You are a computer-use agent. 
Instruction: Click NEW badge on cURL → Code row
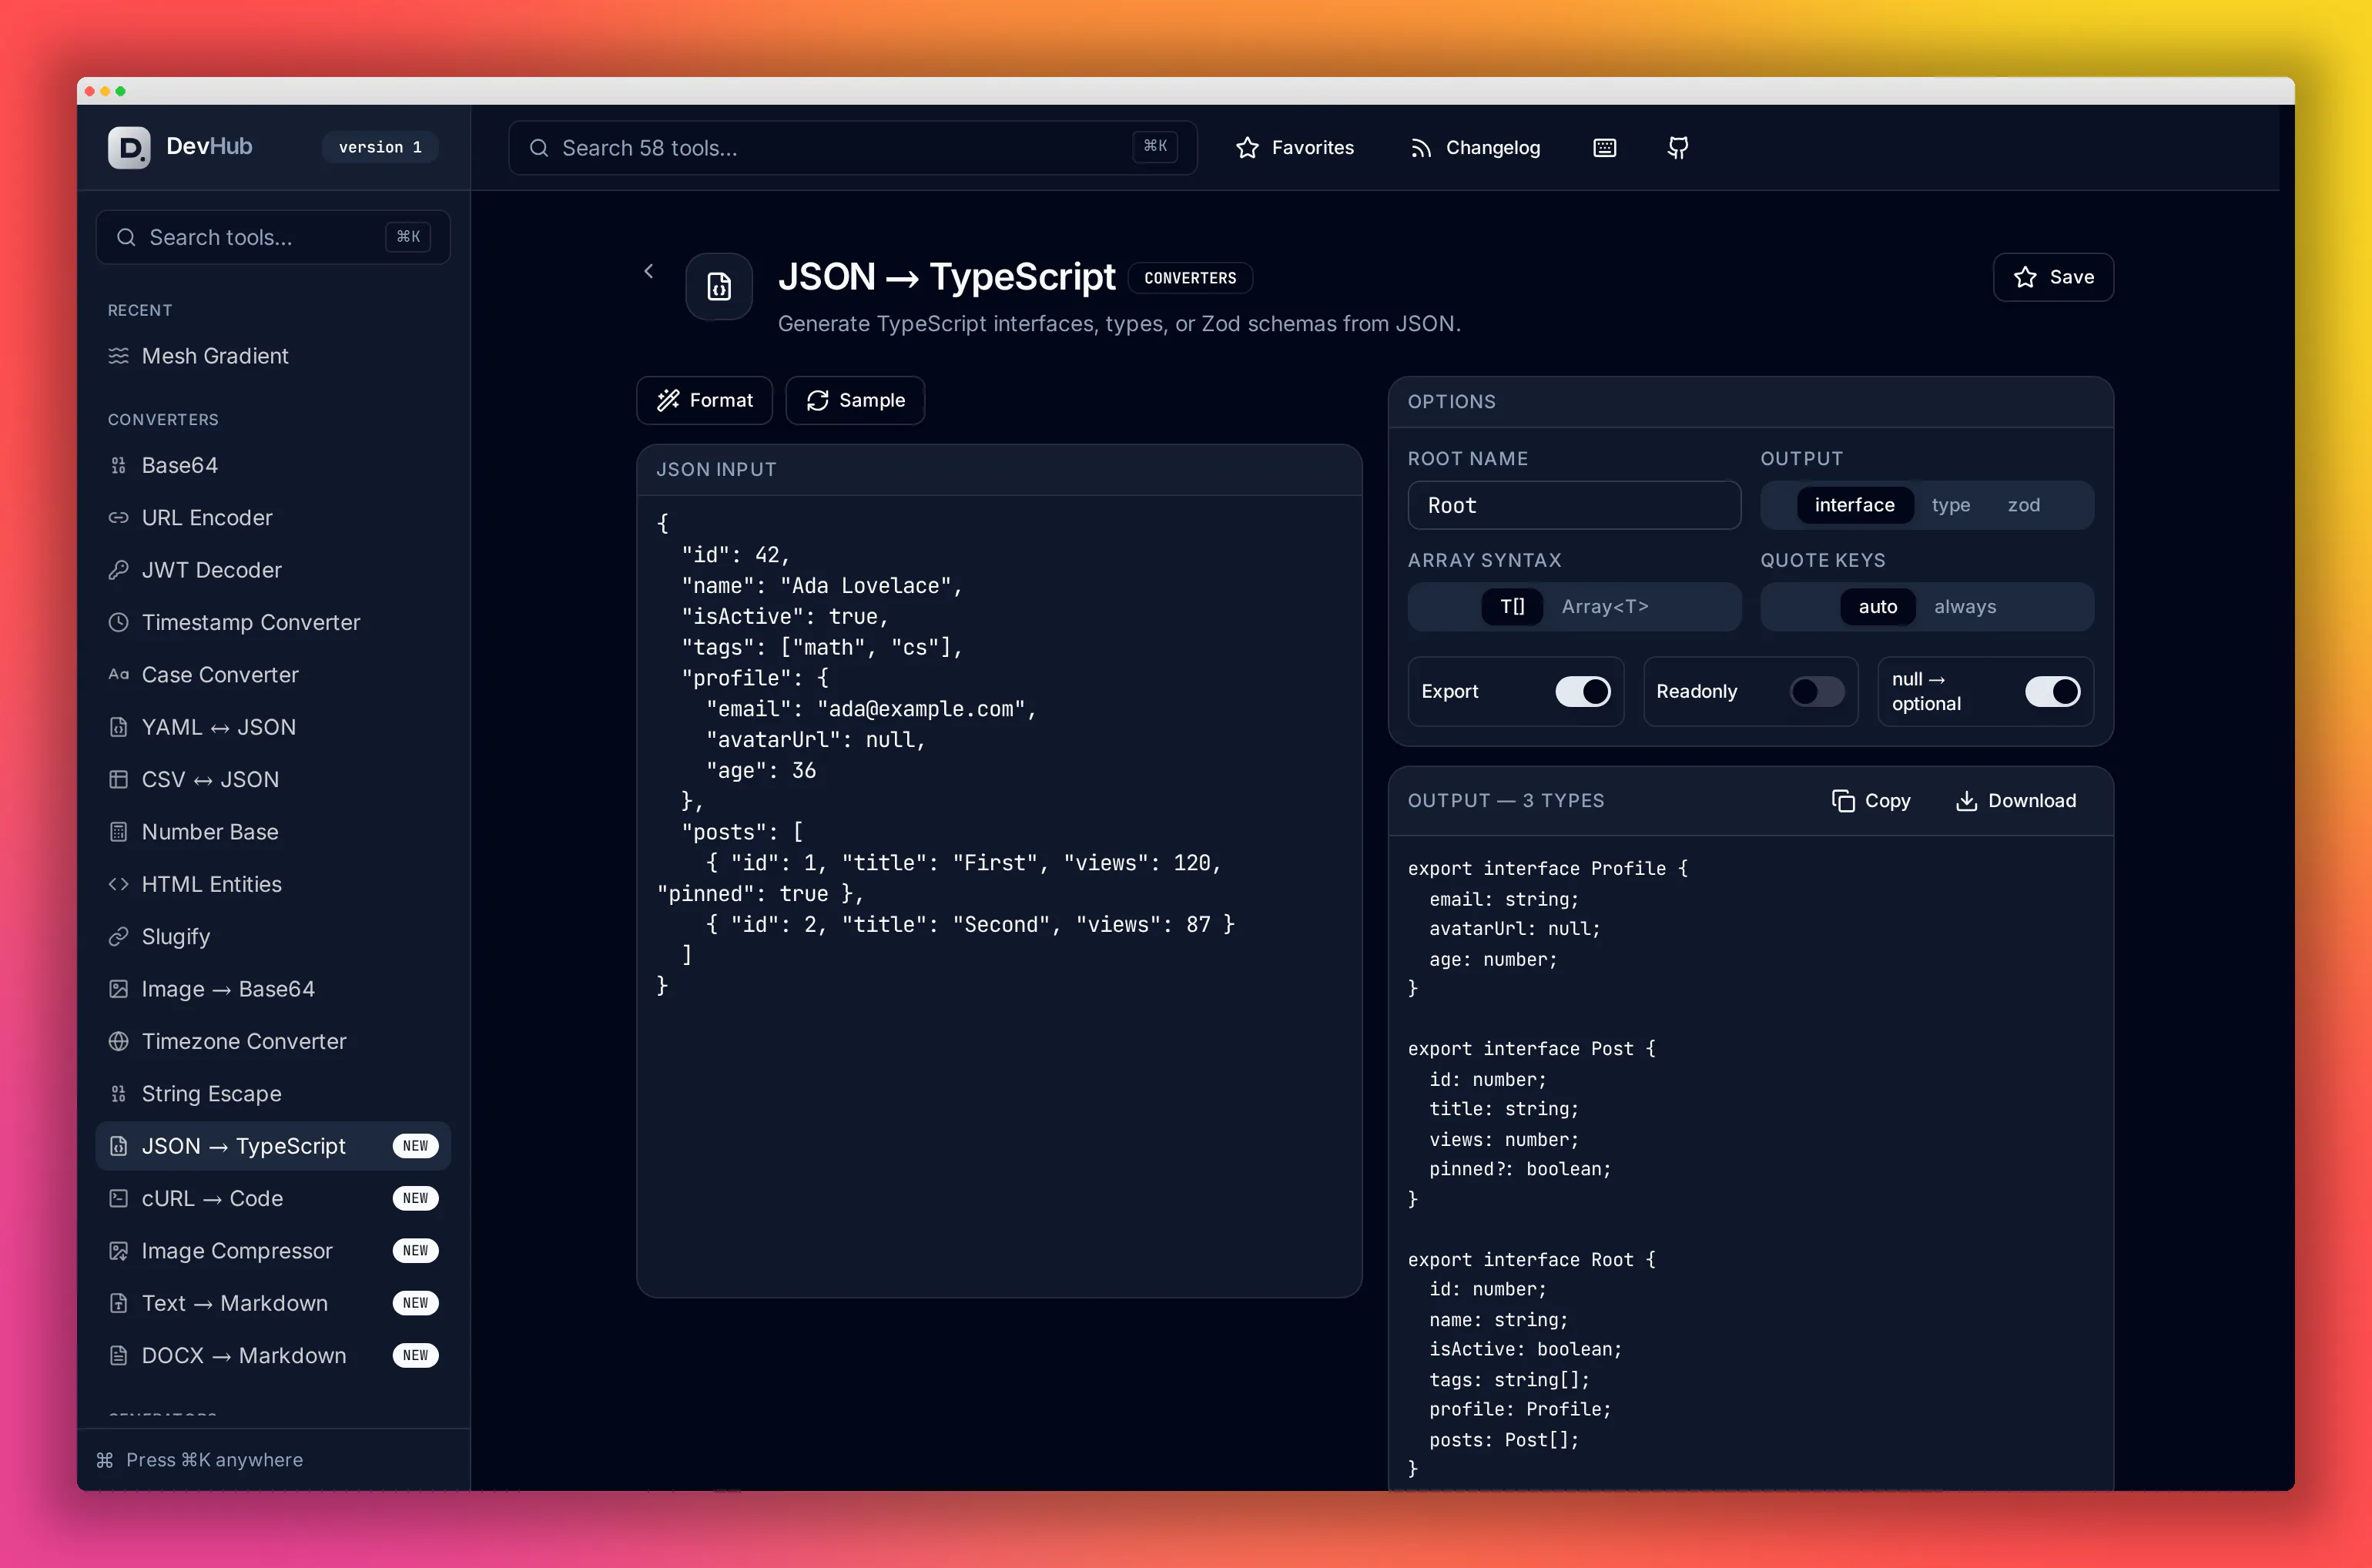pyautogui.click(x=415, y=1198)
